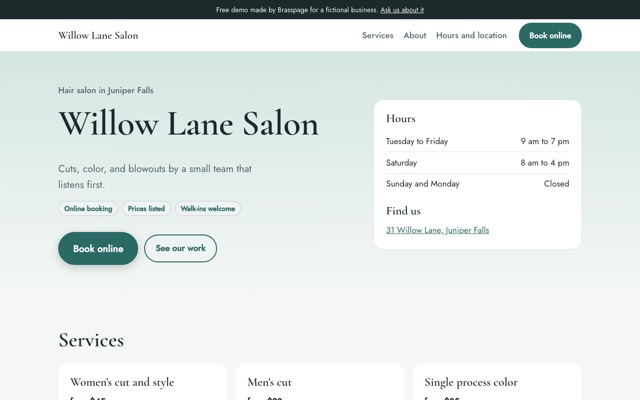Click the 'Sunday and Monday' row label

pyautogui.click(x=422, y=184)
